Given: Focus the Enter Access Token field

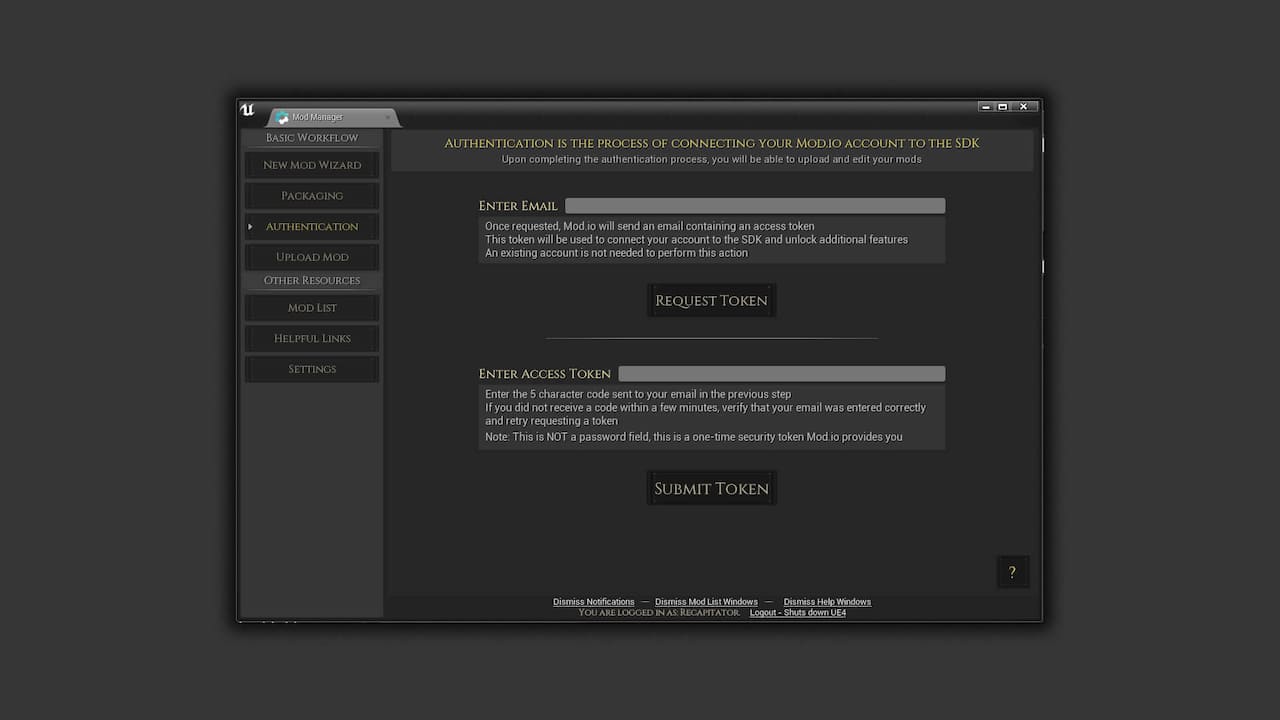Looking at the screenshot, I should [x=782, y=374].
